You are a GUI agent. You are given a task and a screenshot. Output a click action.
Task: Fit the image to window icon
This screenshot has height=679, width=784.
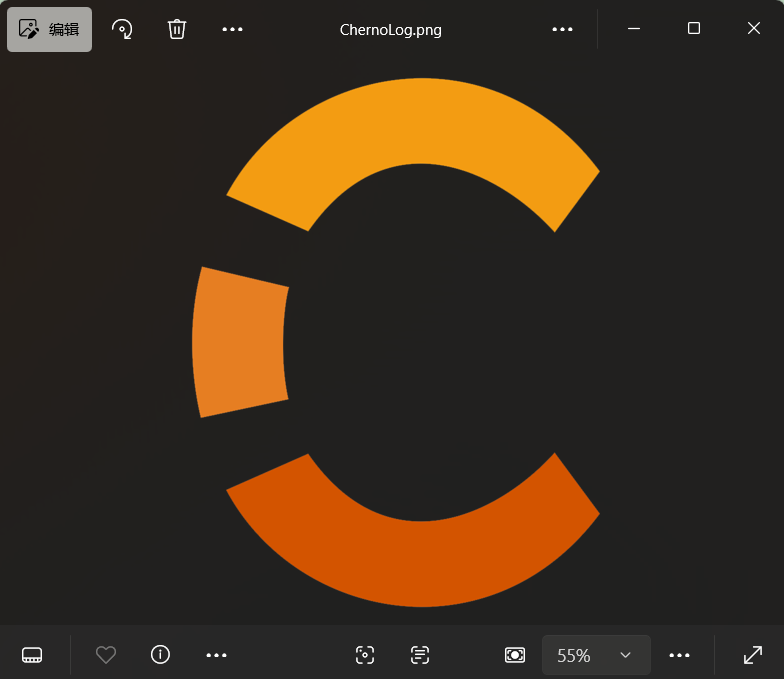coord(514,655)
